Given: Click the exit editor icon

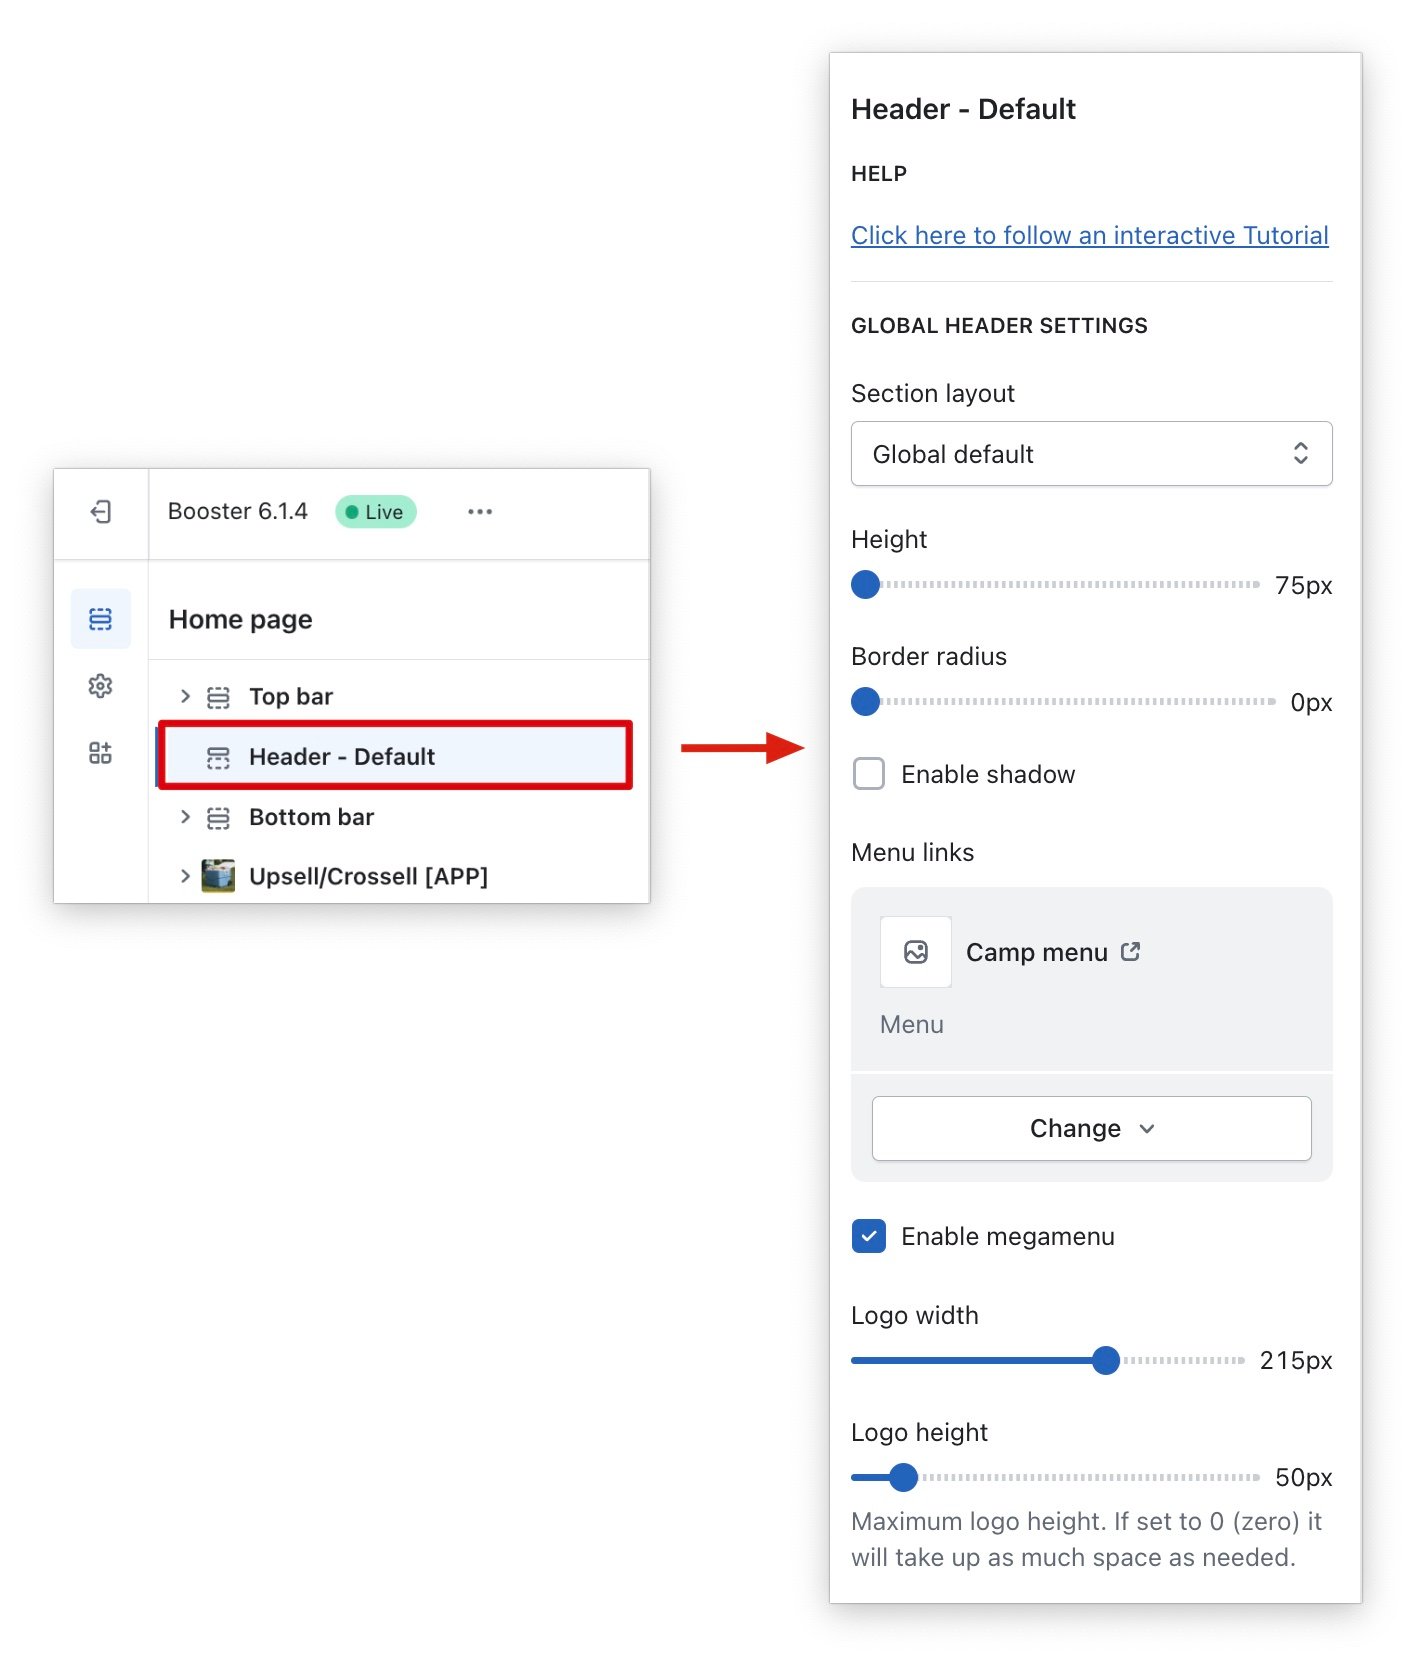Looking at the screenshot, I should click(100, 512).
